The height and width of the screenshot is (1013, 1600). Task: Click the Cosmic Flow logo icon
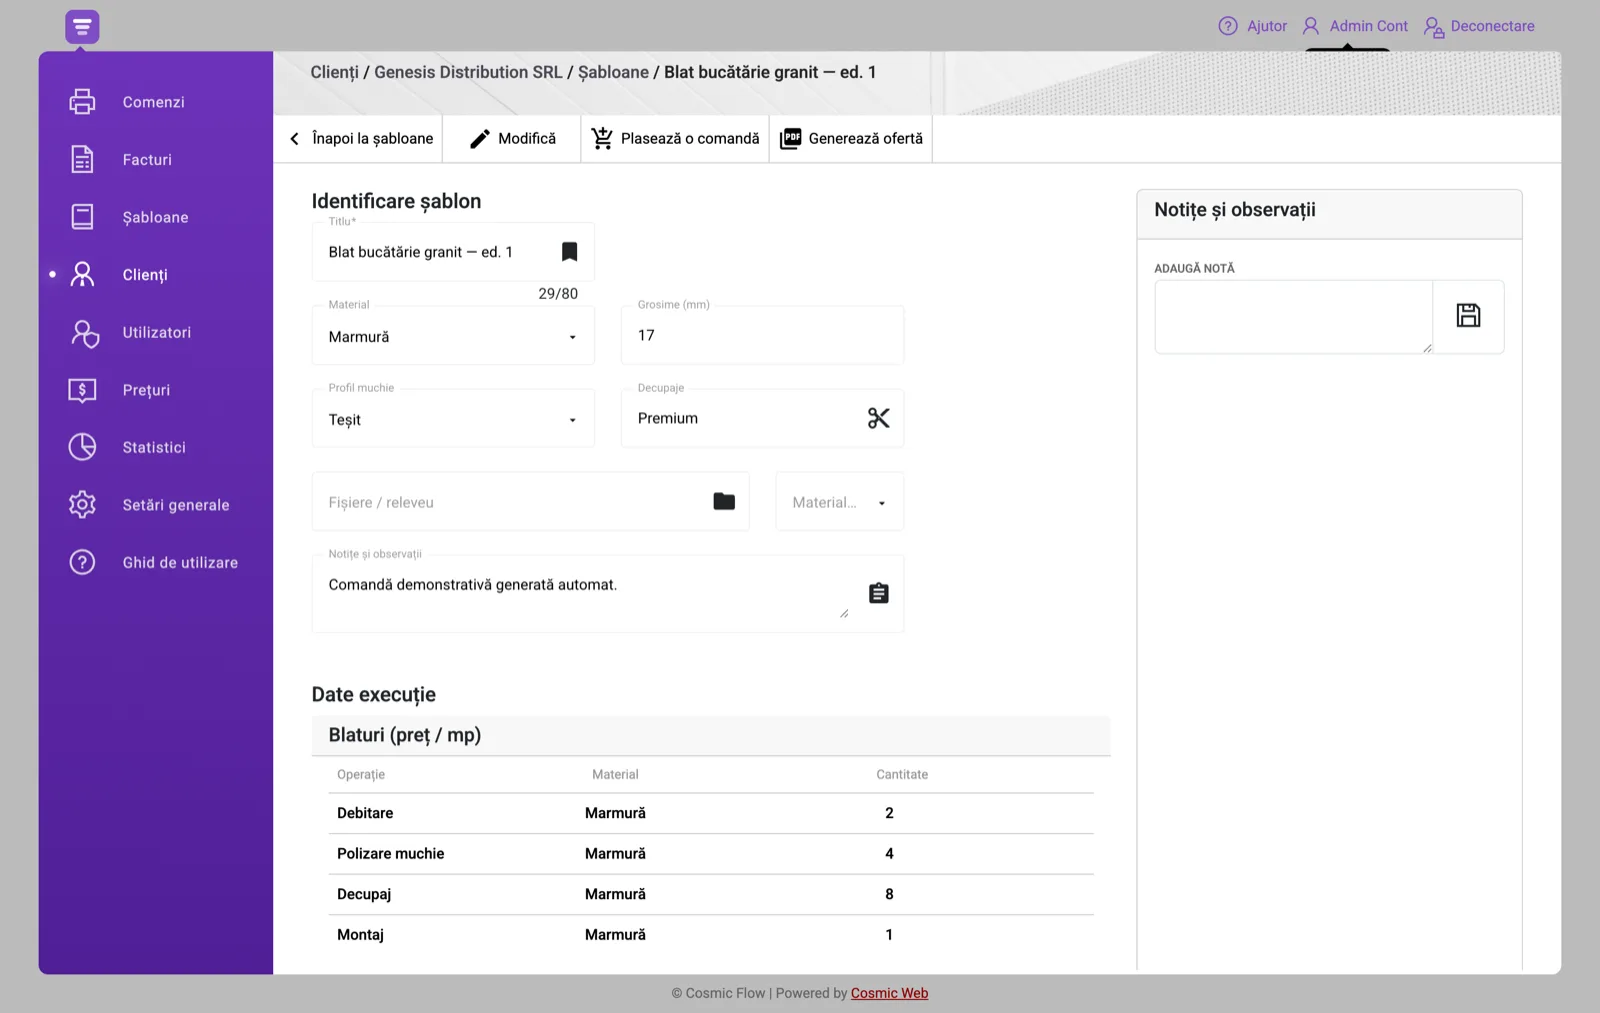click(82, 26)
